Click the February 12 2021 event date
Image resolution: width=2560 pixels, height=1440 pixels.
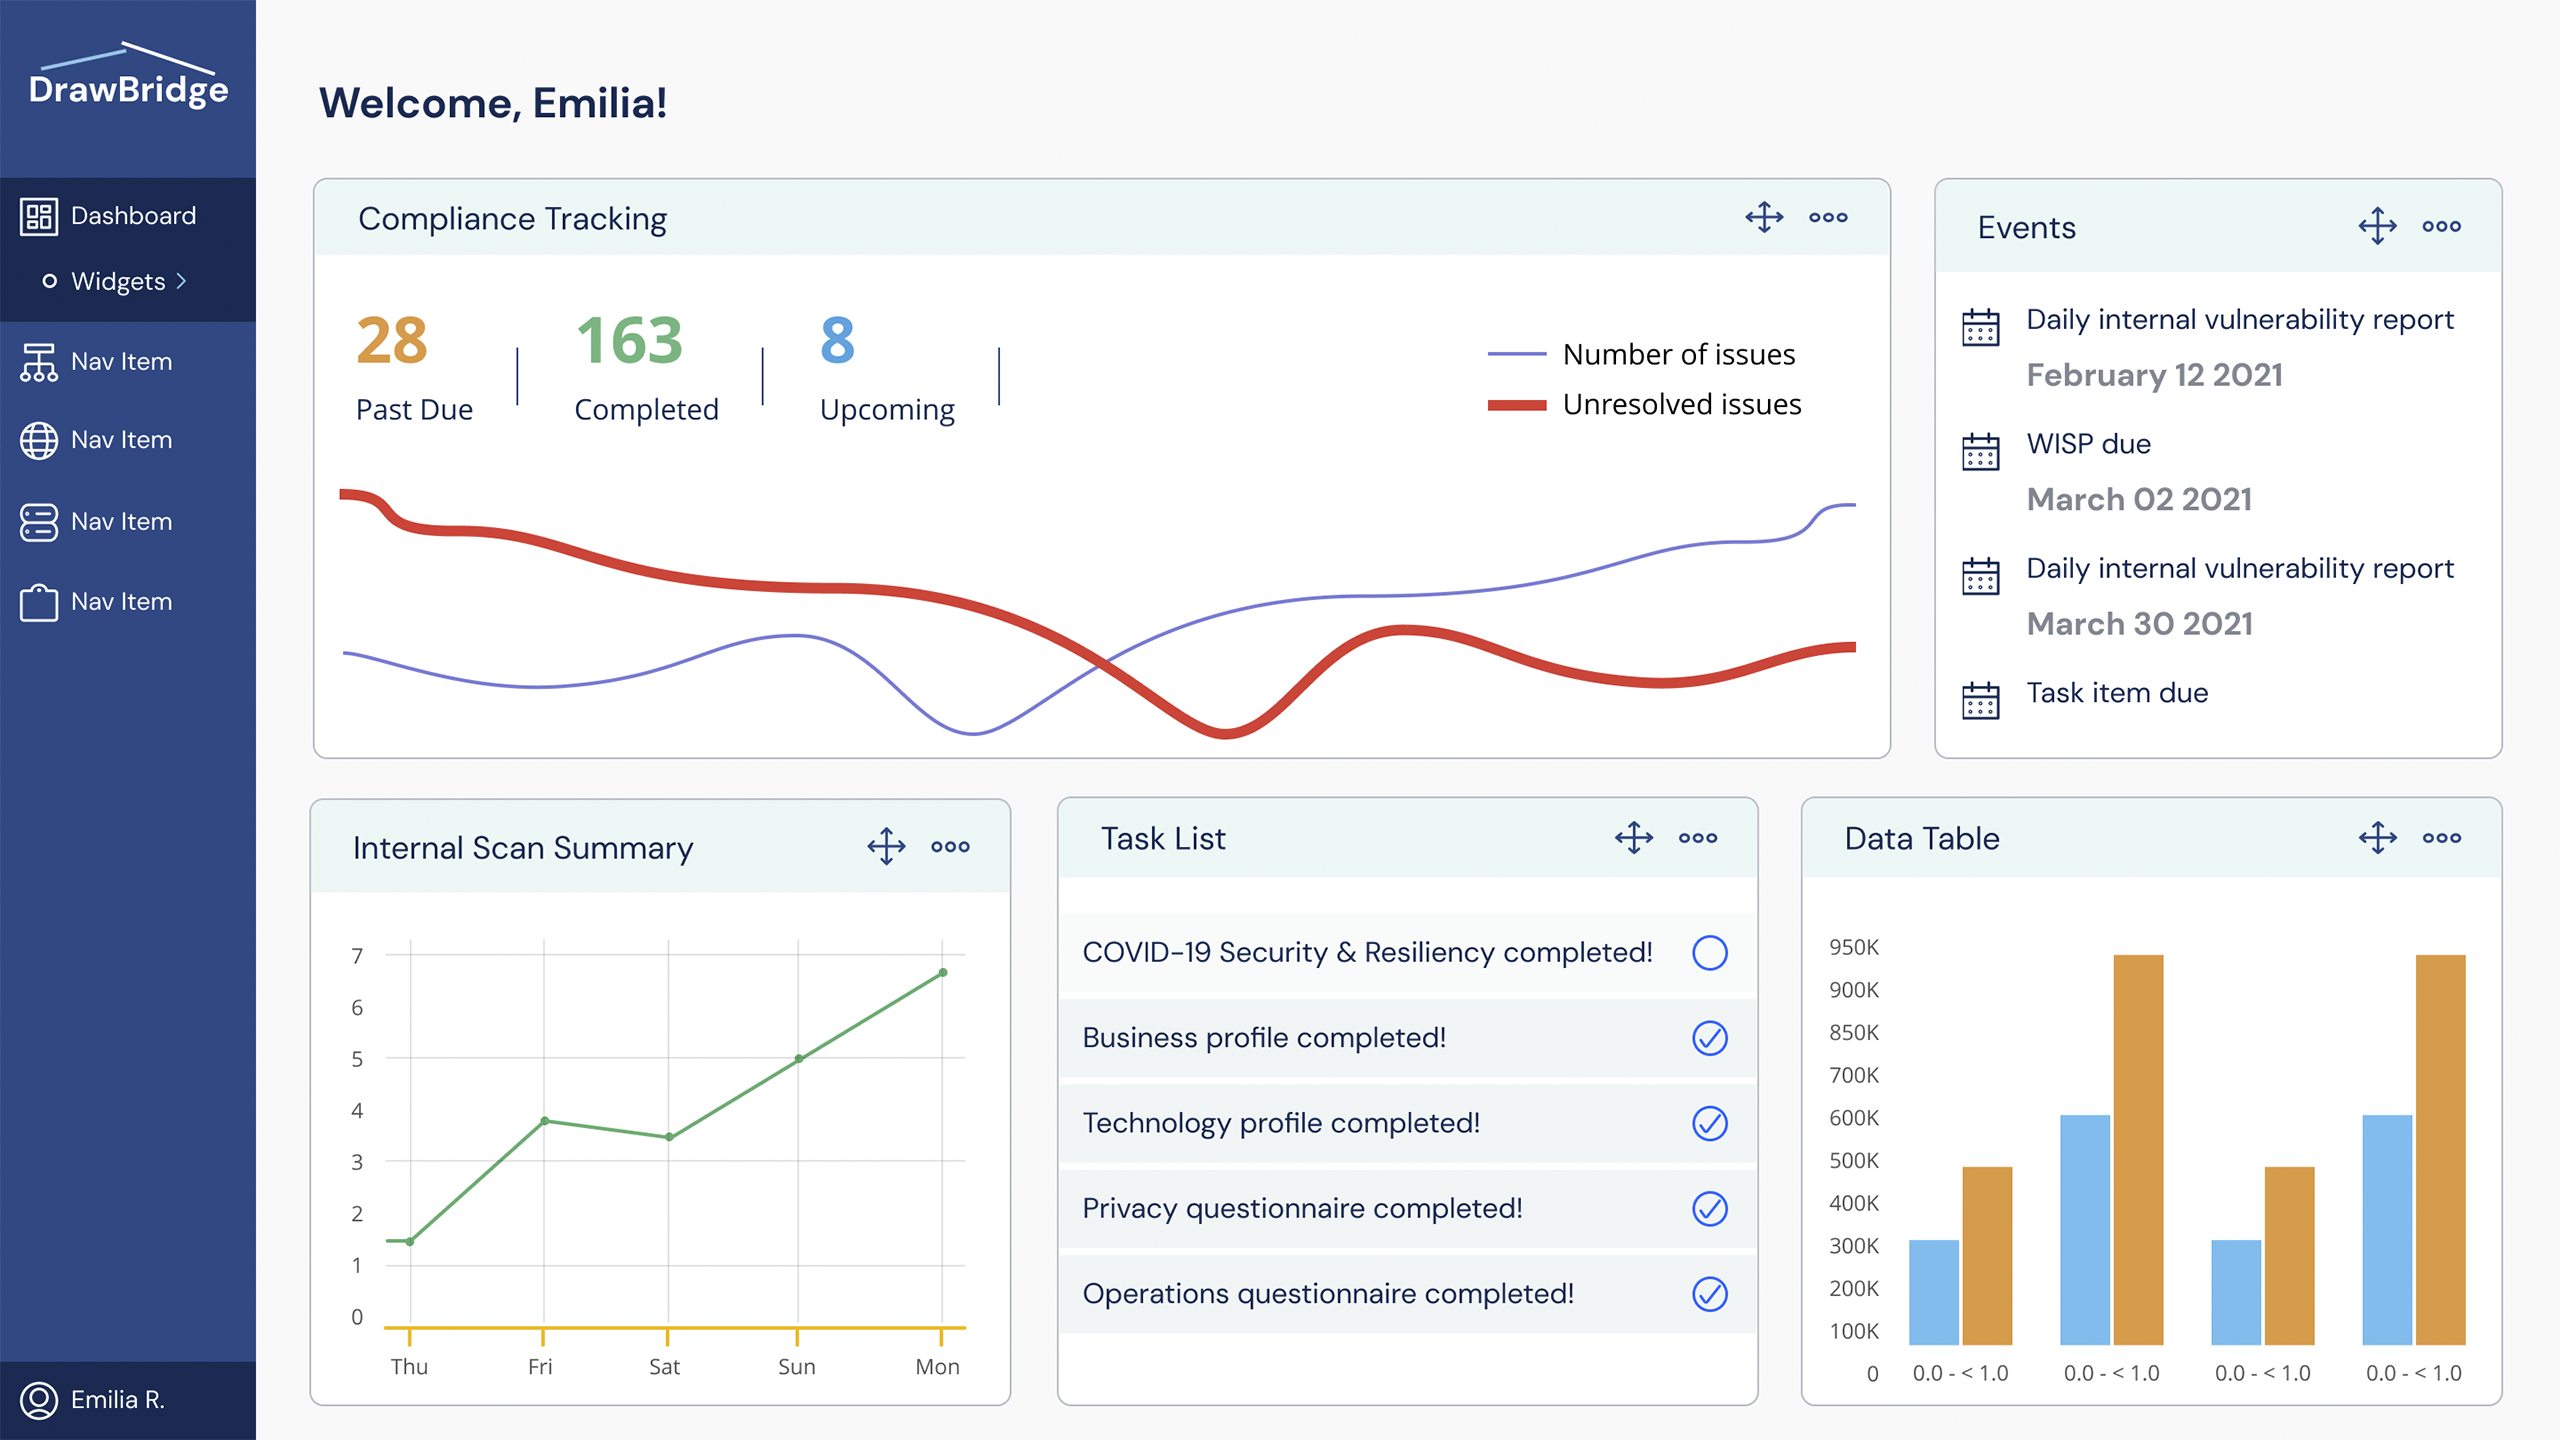click(x=2155, y=375)
